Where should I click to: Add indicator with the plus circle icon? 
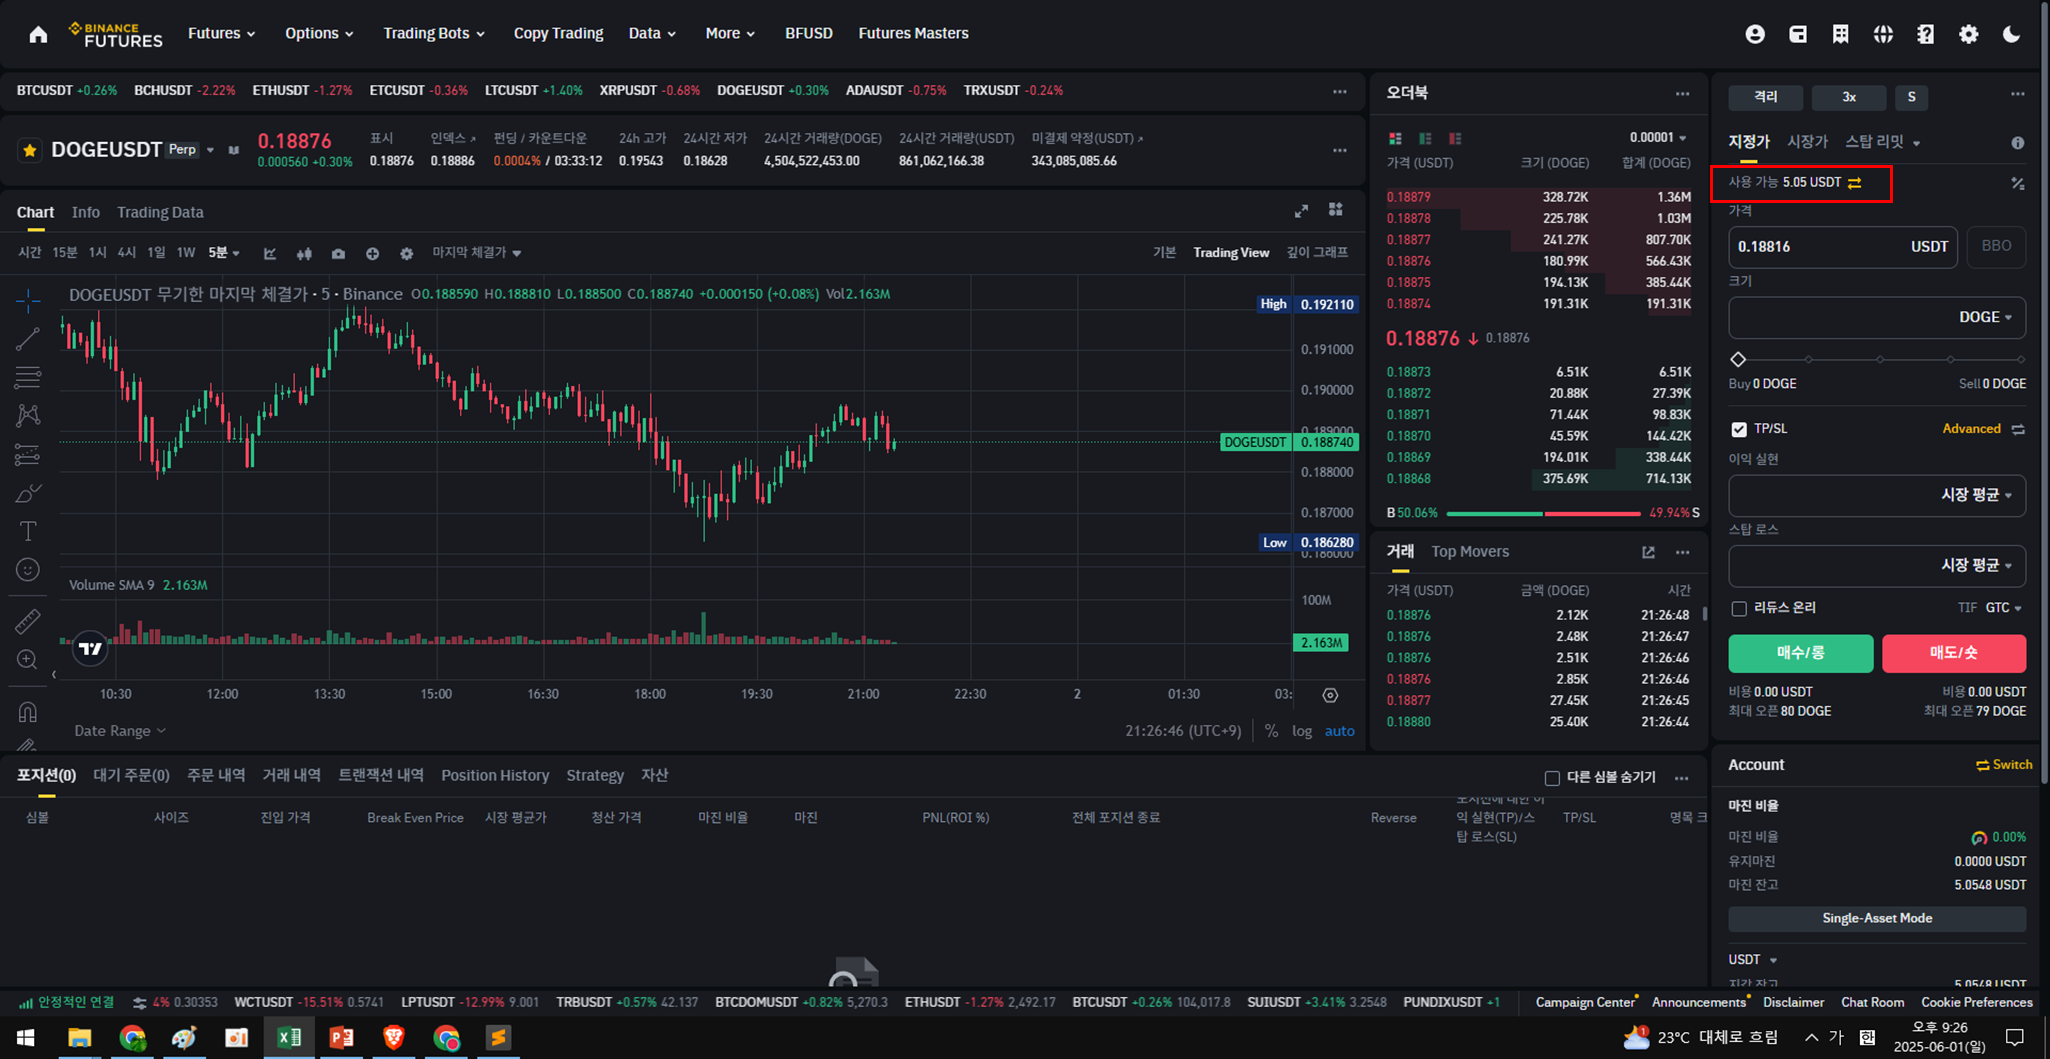point(372,254)
